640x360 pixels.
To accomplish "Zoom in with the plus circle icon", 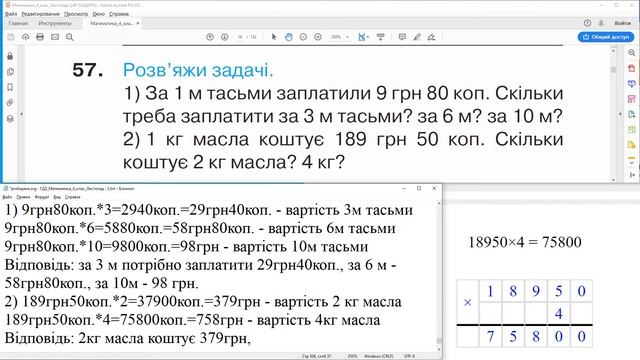I will (x=318, y=37).
